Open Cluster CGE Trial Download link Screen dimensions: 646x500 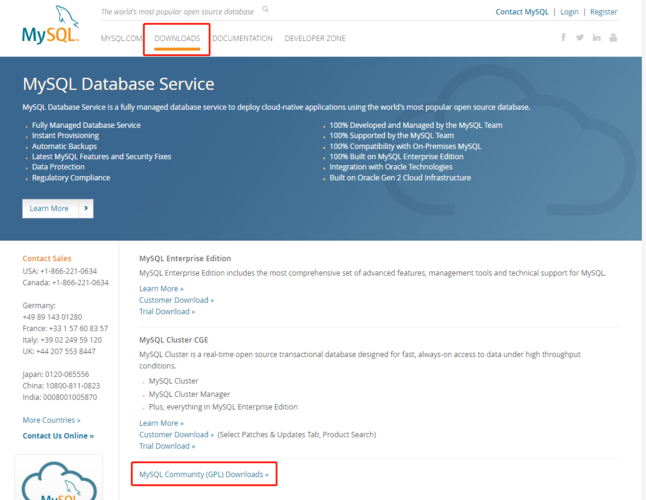pyautogui.click(x=167, y=446)
